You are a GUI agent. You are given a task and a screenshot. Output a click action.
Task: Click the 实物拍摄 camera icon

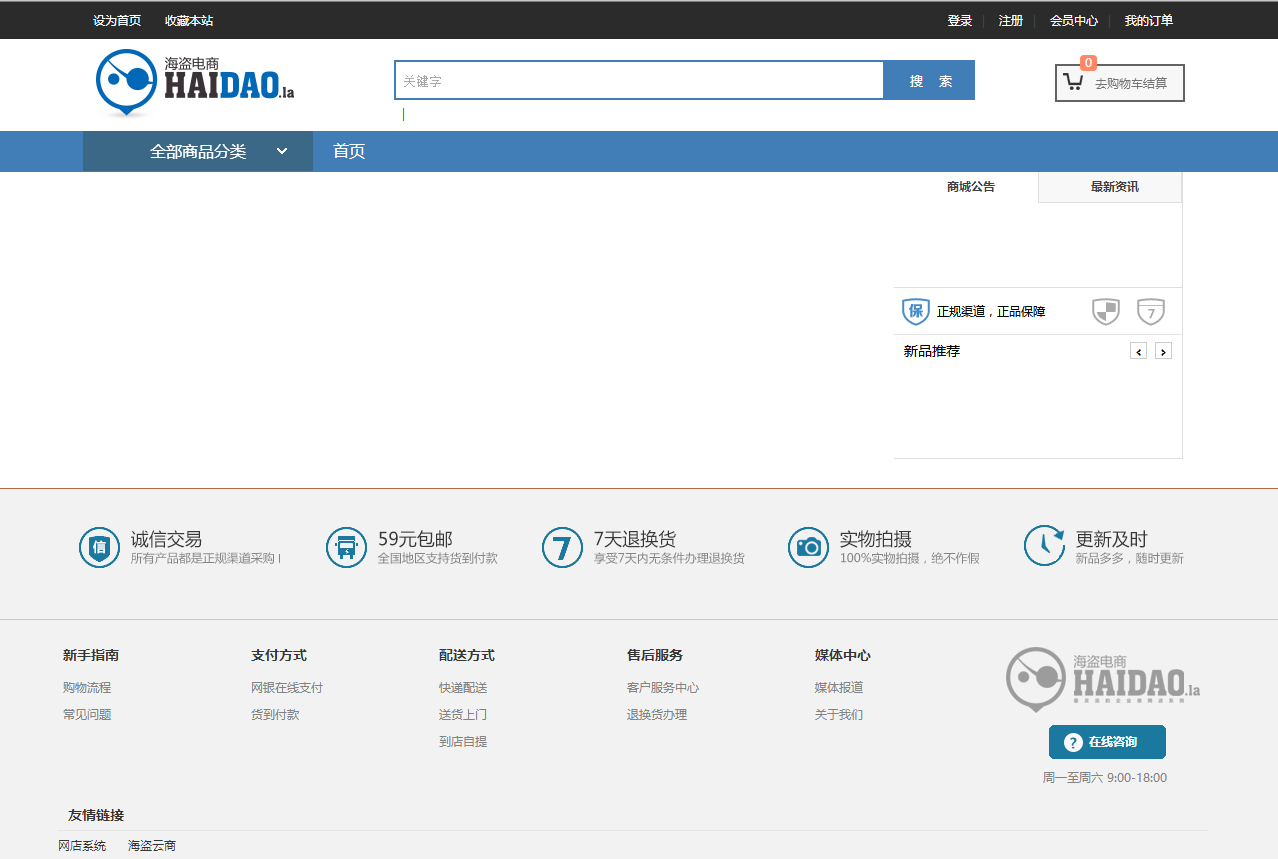808,547
